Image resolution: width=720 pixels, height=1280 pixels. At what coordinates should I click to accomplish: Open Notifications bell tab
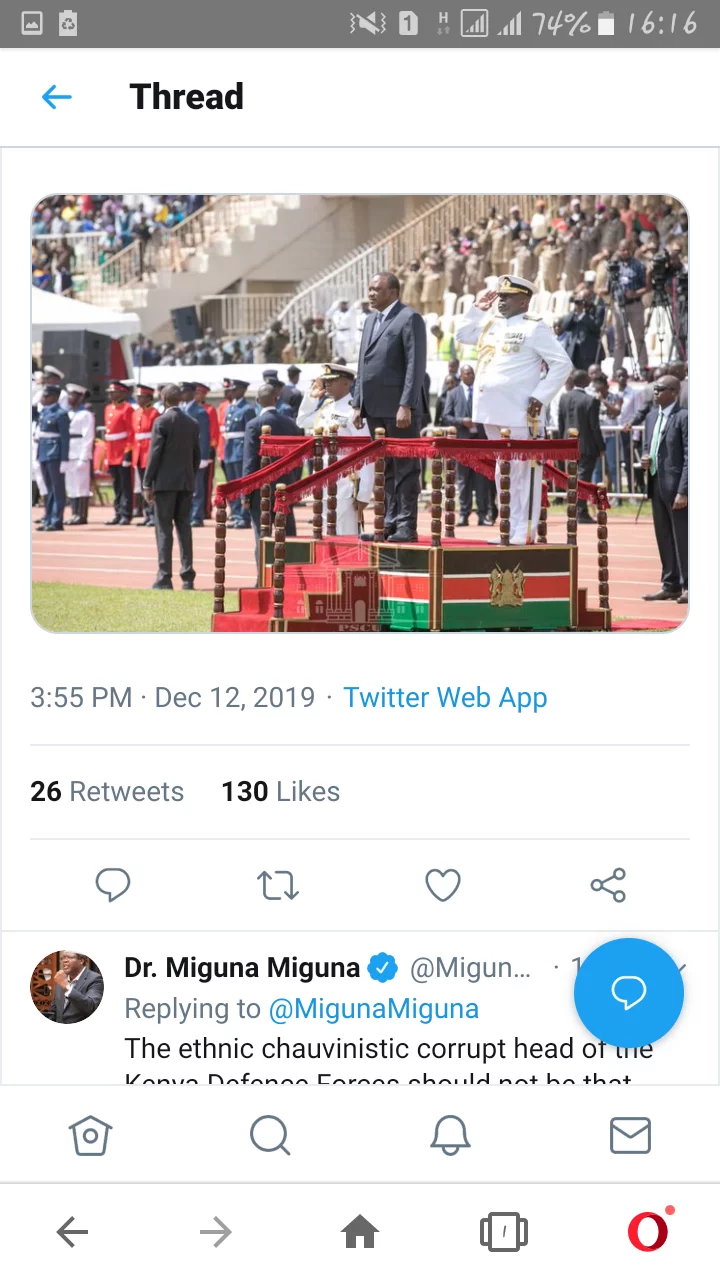pyautogui.click(x=450, y=1135)
